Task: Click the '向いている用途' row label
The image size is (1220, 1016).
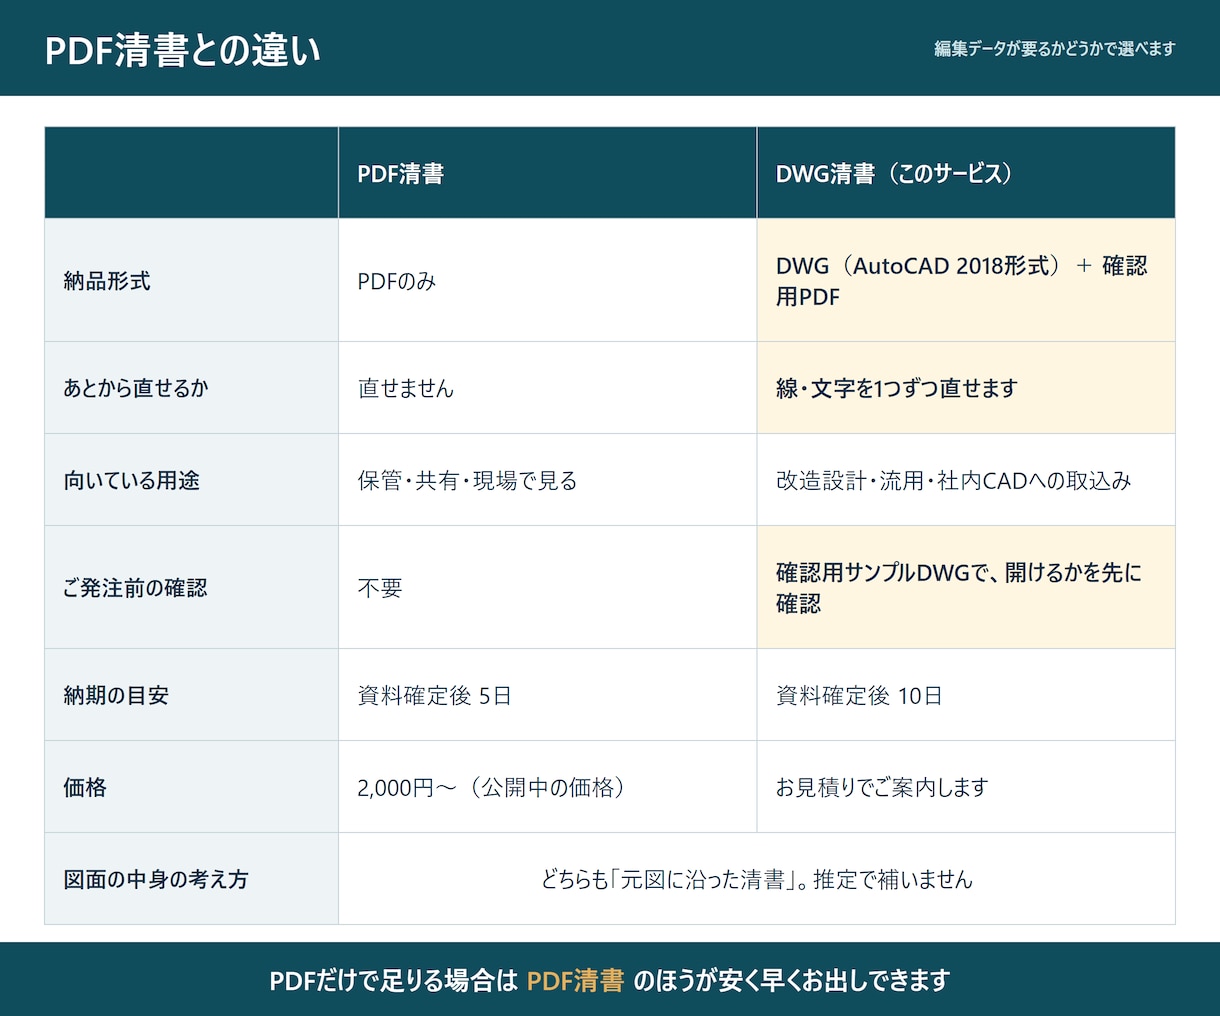Action: 191,480
